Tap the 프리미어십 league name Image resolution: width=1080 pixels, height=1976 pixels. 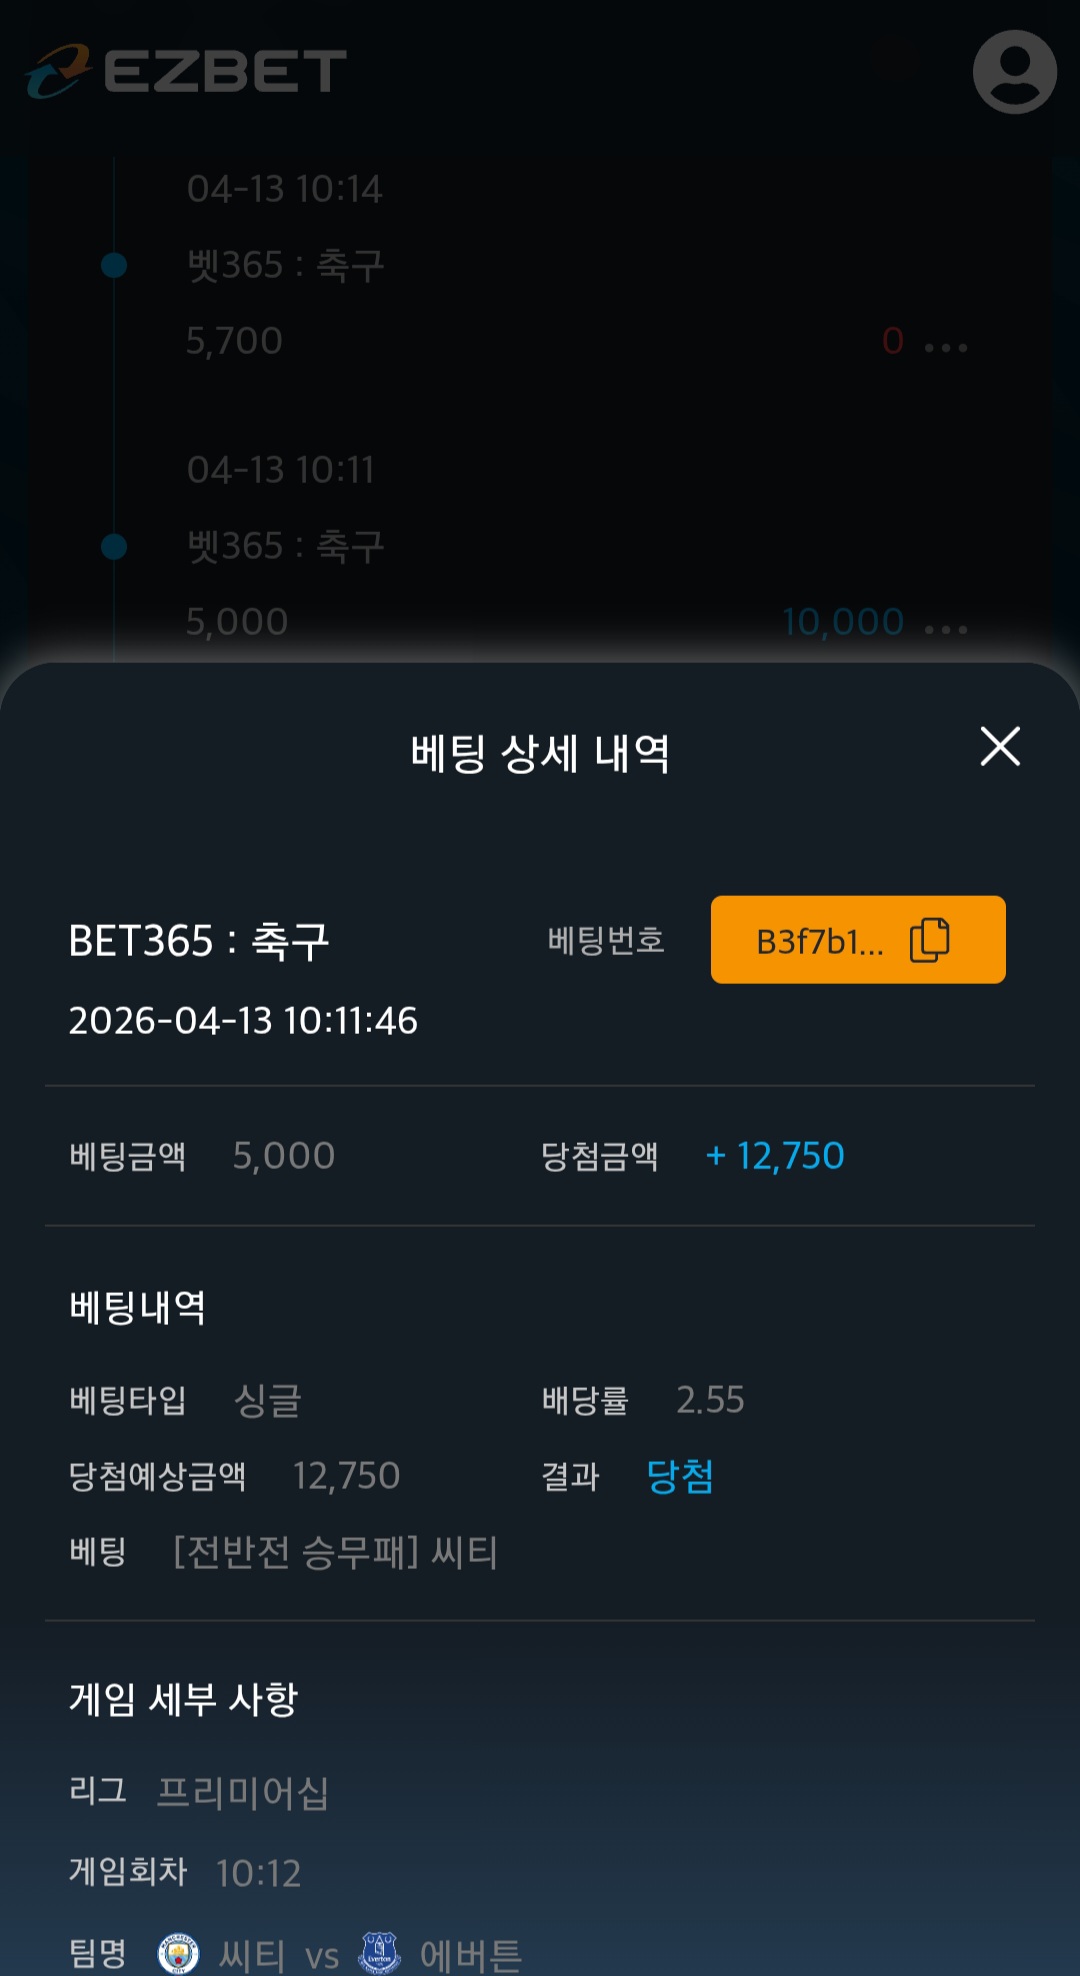(x=243, y=1792)
